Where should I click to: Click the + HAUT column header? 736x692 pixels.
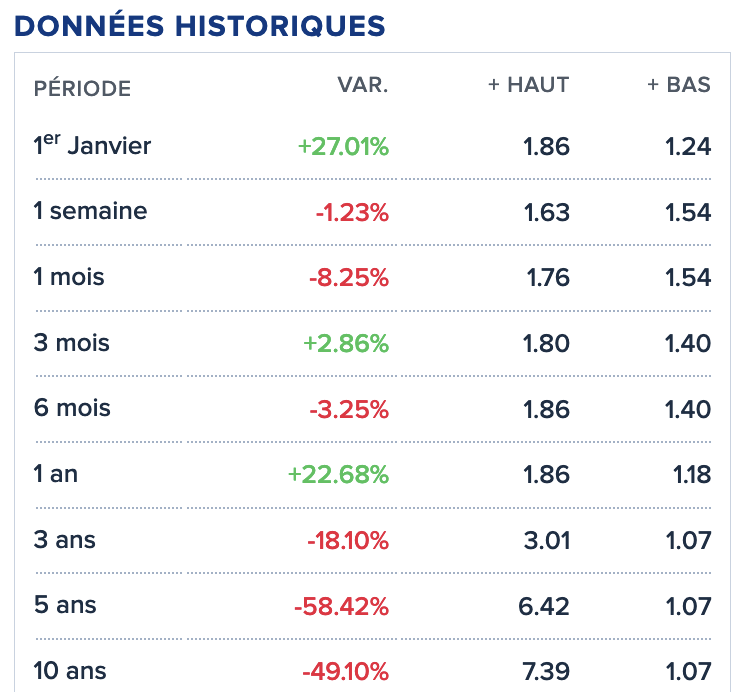click(x=529, y=85)
